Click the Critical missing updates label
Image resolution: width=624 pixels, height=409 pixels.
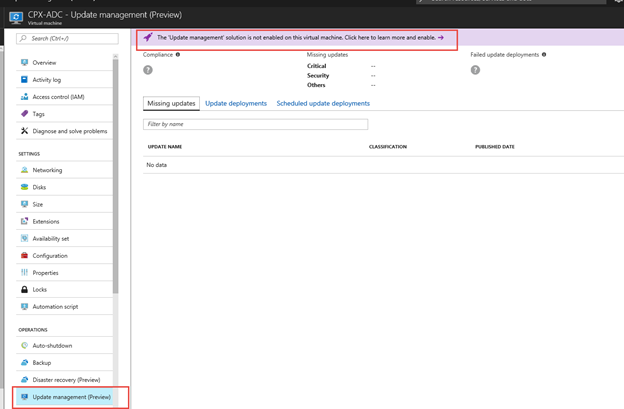(x=316, y=66)
